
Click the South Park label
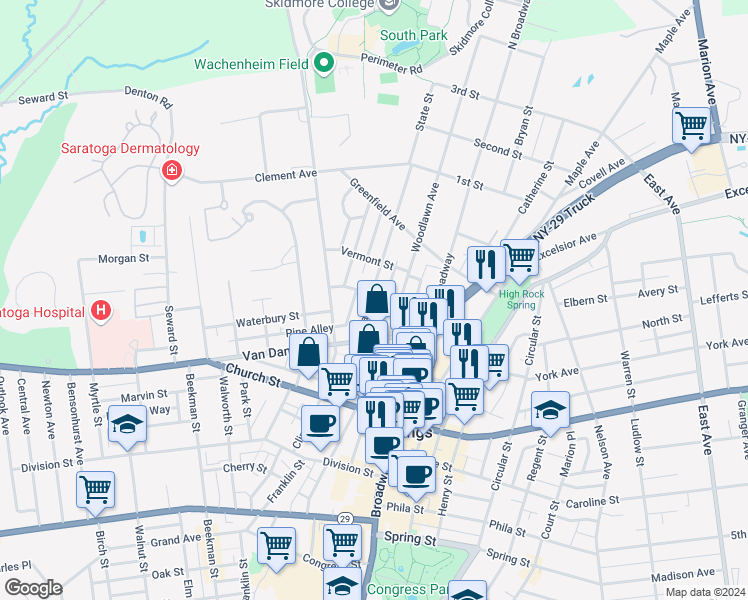coord(413,35)
